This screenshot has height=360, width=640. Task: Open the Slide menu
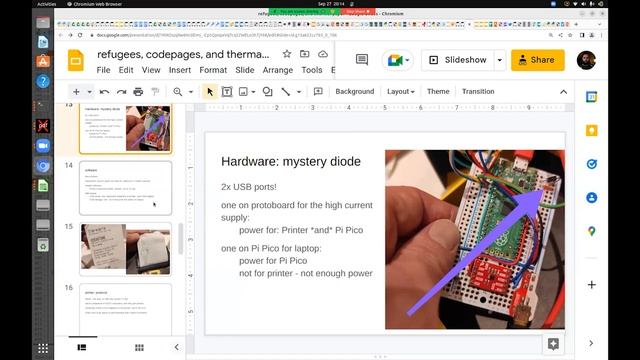(x=245, y=70)
